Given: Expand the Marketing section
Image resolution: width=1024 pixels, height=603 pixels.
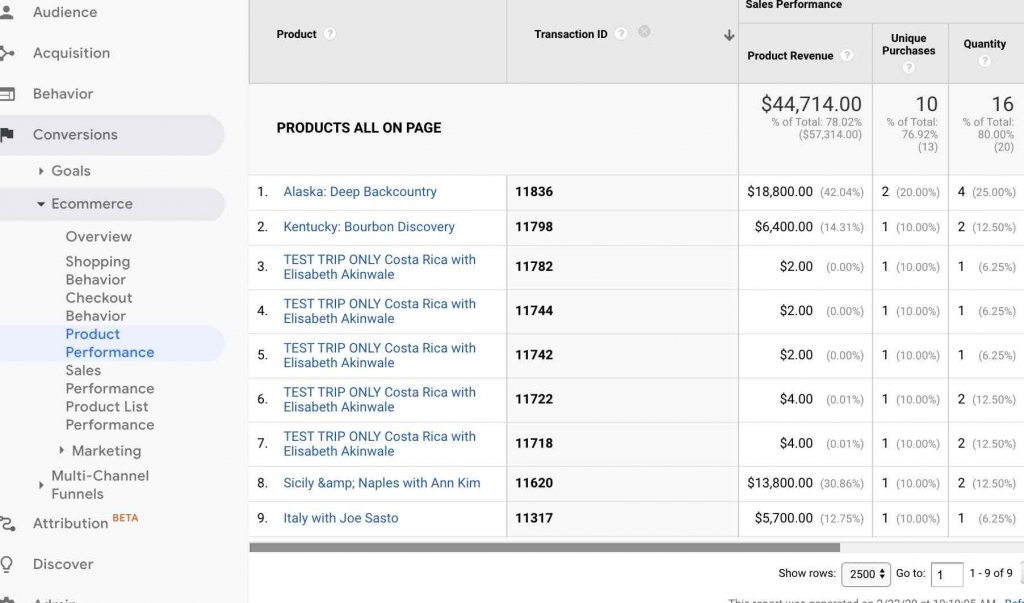Looking at the screenshot, I should 62,451.
